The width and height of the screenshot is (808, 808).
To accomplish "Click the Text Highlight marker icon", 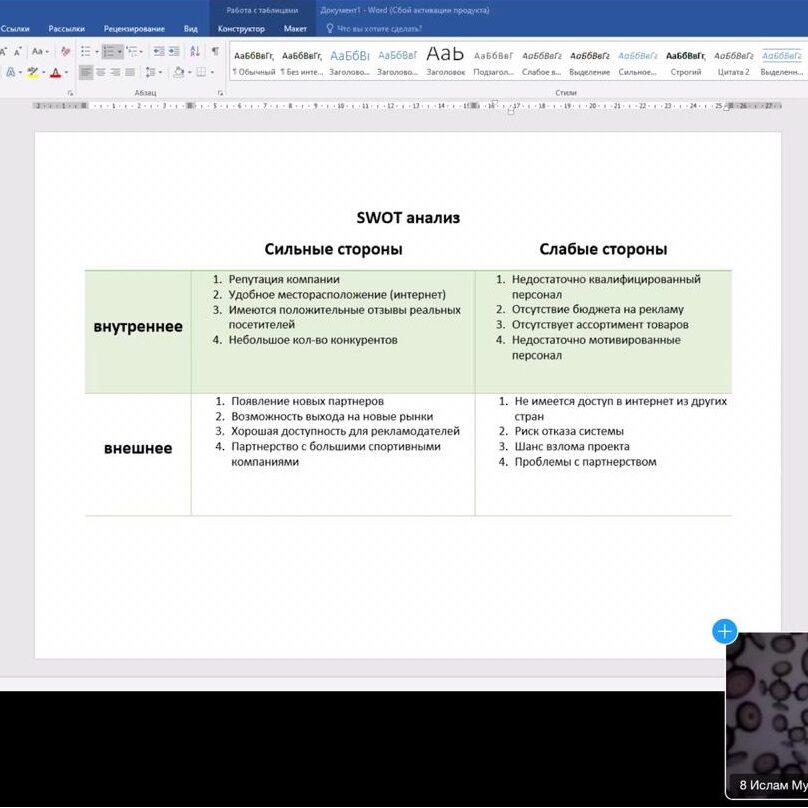I will pos(32,72).
